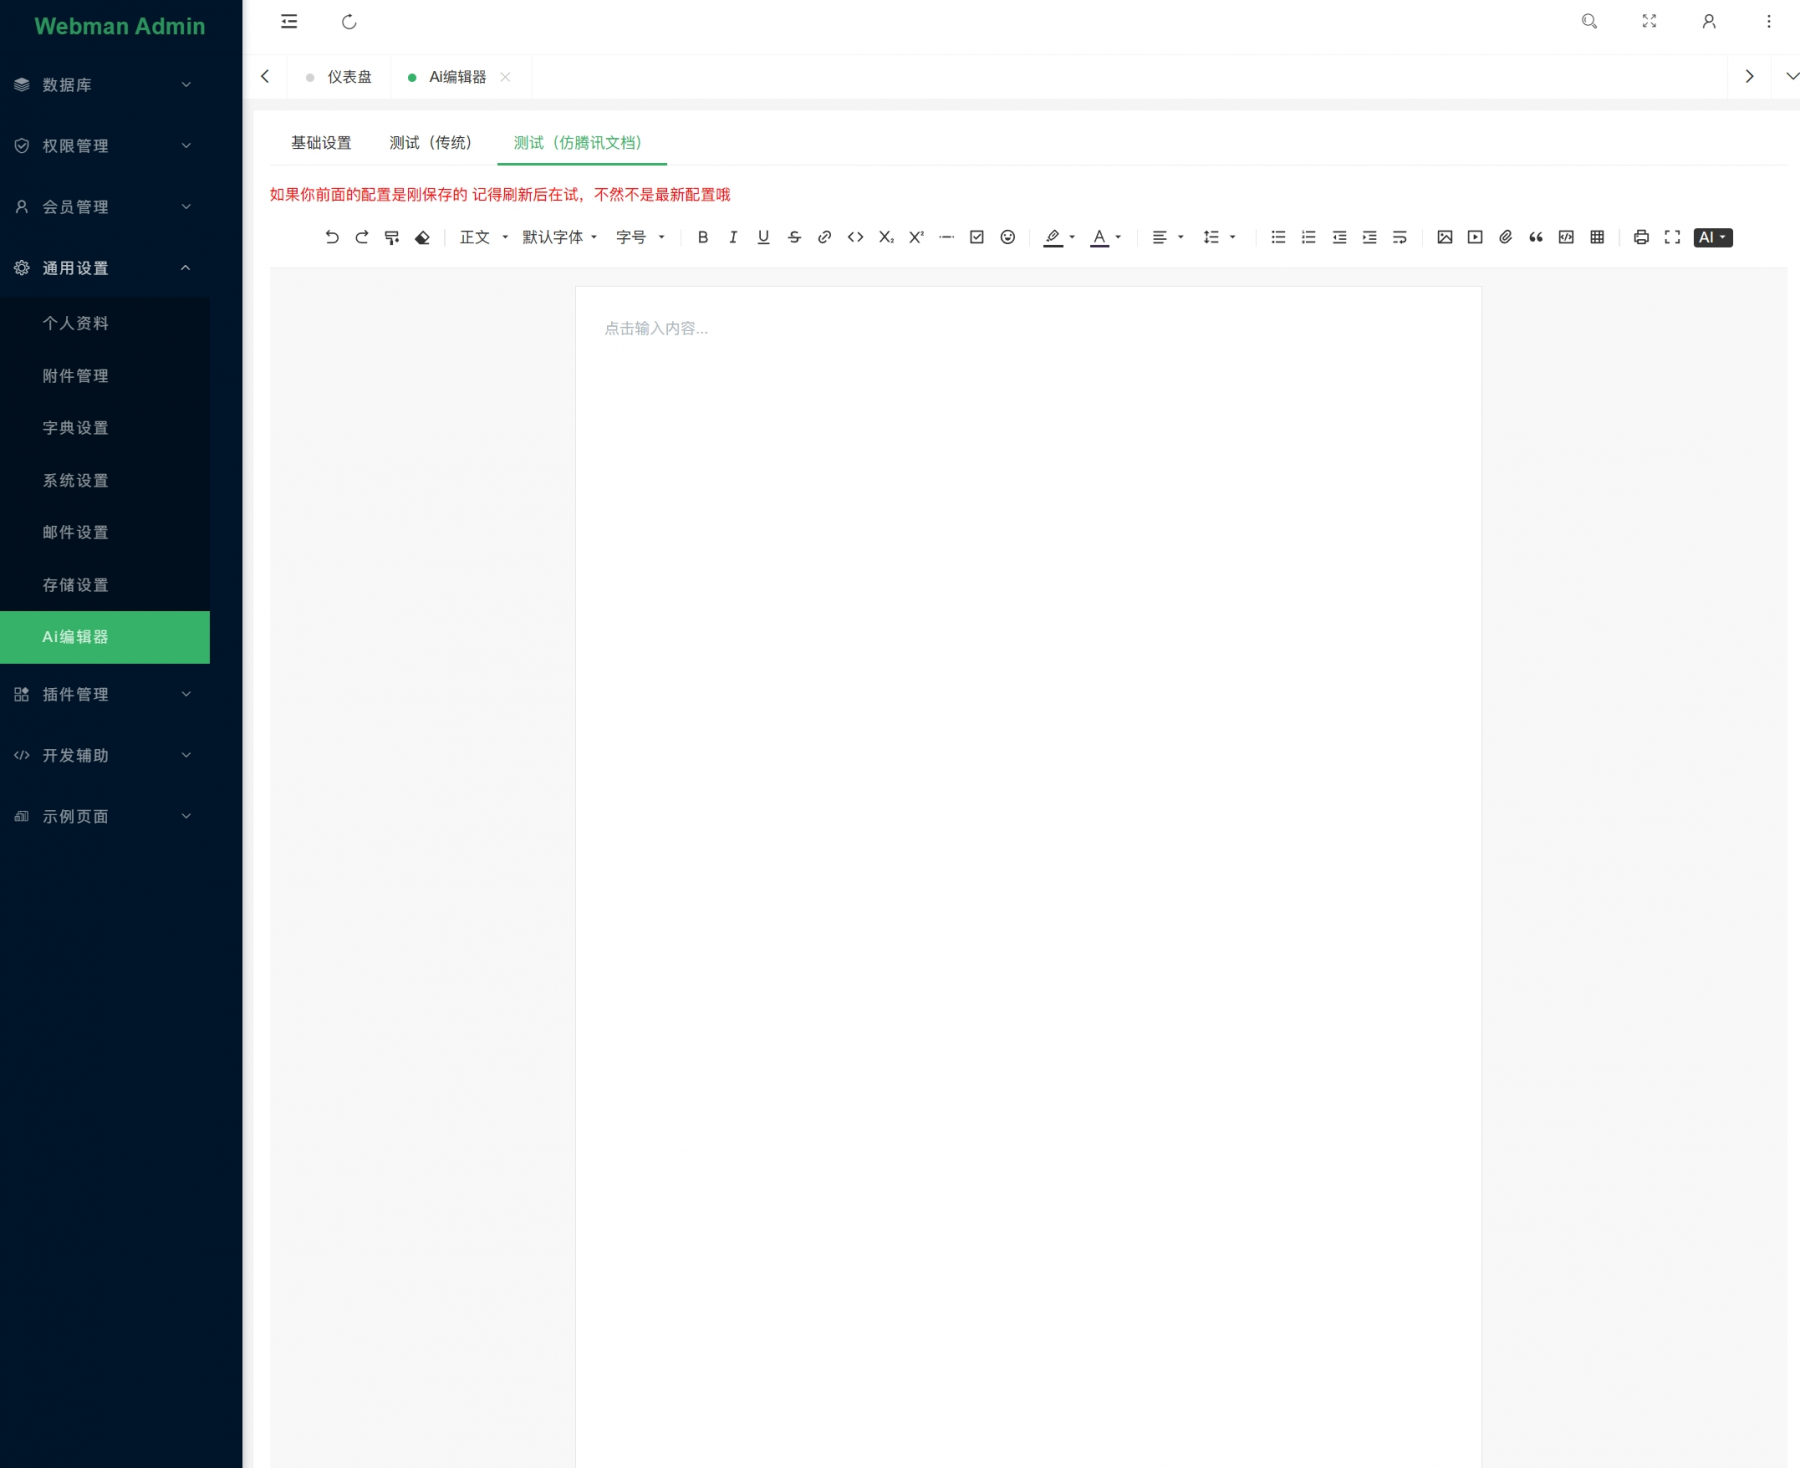Screen dimensions: 1800x1468
Task: Apply subscript formatting
Action: [886, 237]
